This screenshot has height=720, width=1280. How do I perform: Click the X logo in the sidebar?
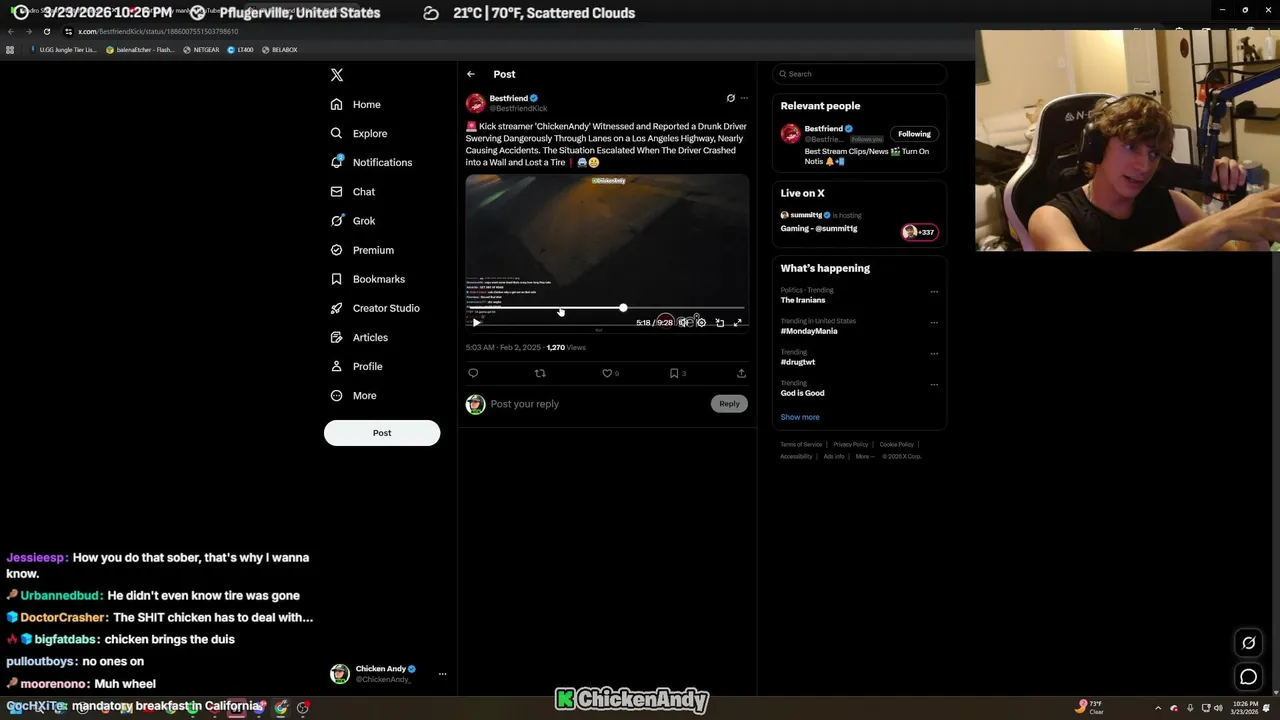[337, 75]
